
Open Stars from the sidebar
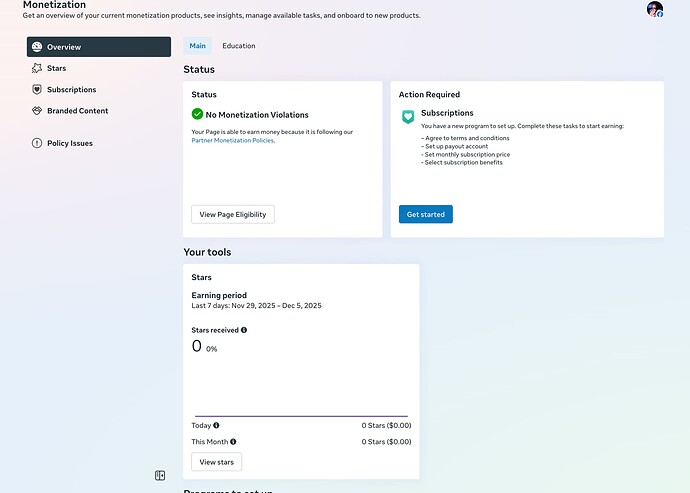(56, 68)
